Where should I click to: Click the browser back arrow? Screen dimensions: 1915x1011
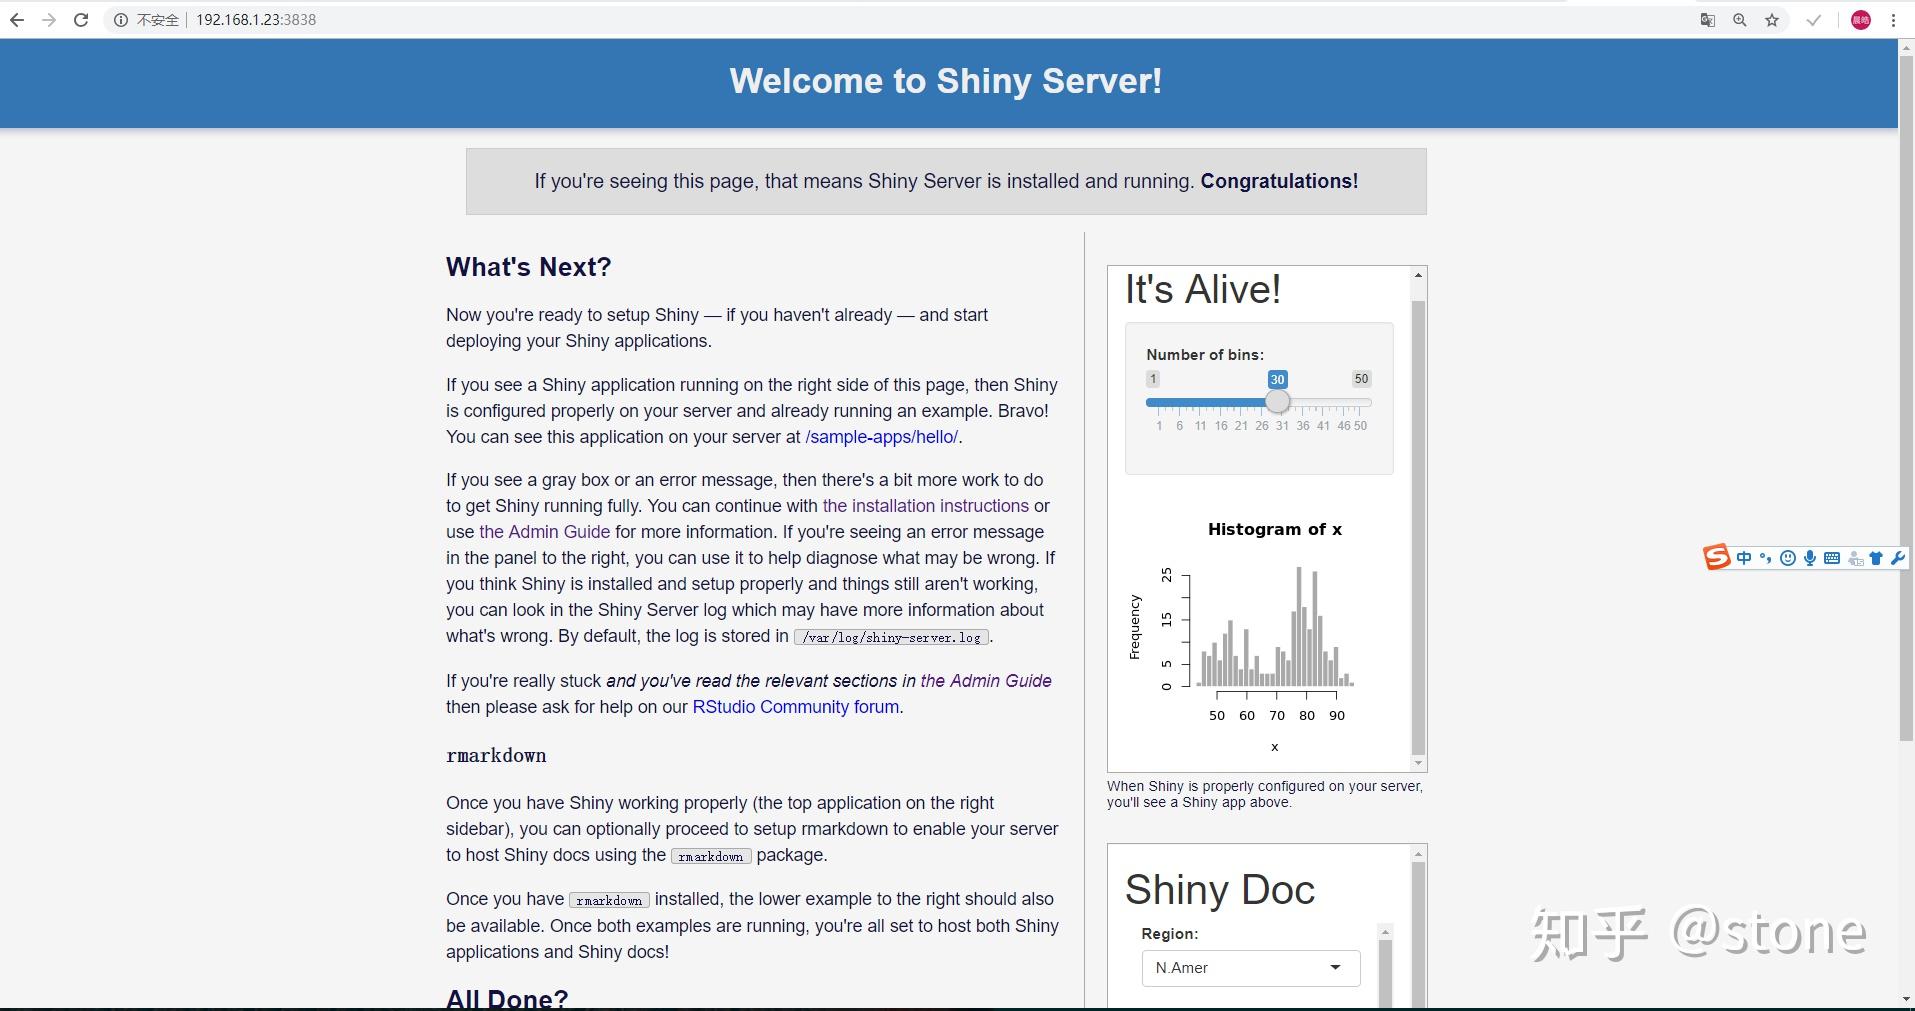tap(17, 19)
